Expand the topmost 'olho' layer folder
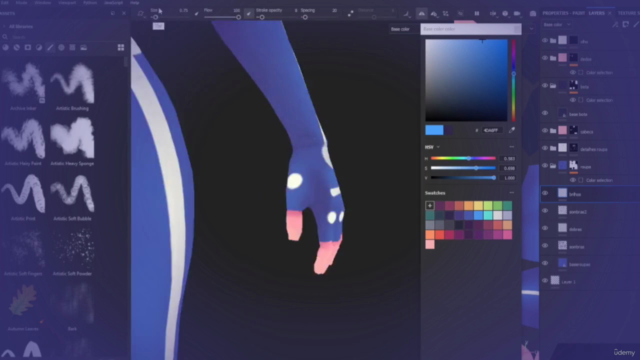 (553, 41)
